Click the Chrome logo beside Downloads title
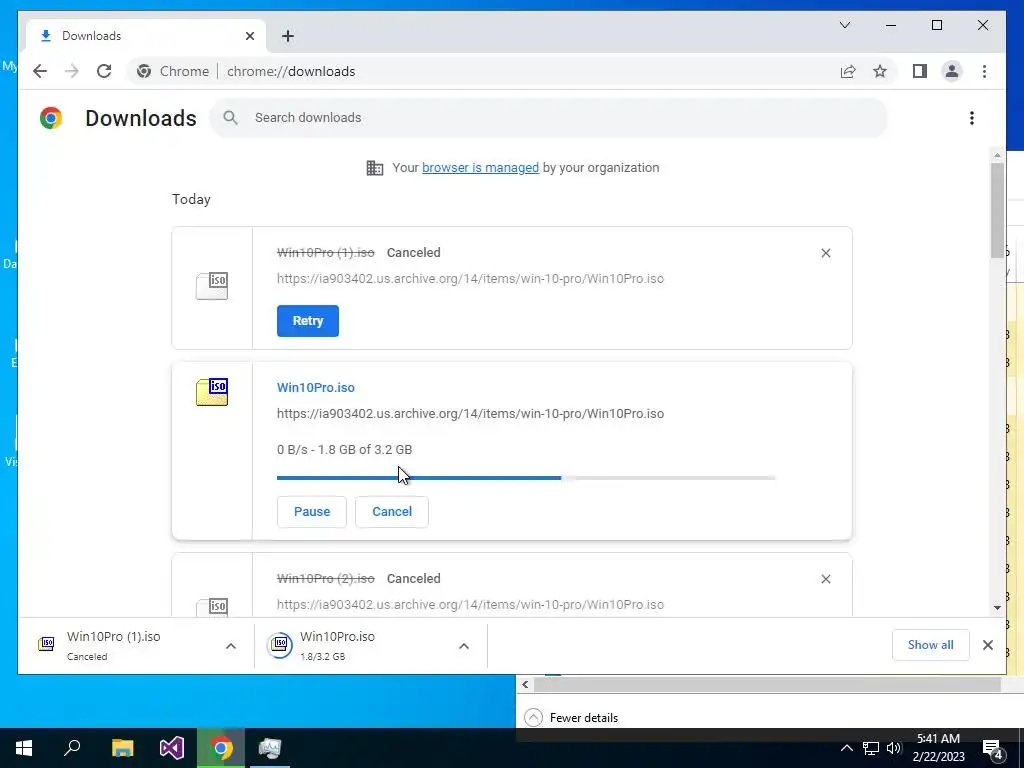Image resolution: width=1024 pixels, height=768 pixels. coord(51,118)
